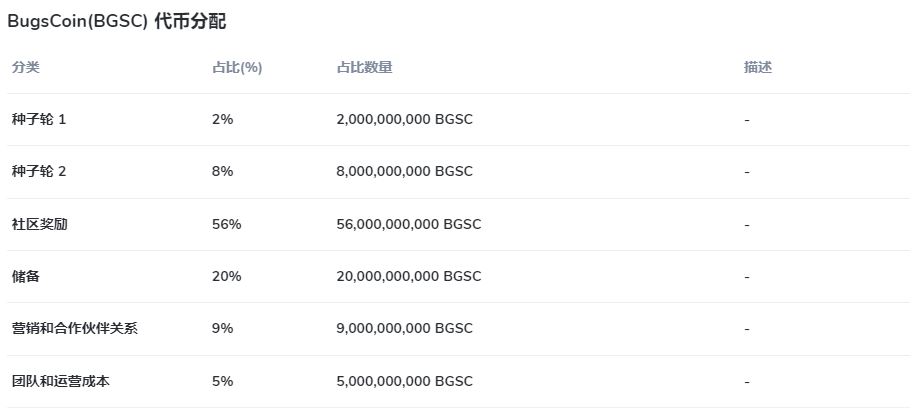Screen dimensions: 922x409
Task: Click the BugsCoin(BGSC) 代币分配 heading
Action: tap(116, 21)
